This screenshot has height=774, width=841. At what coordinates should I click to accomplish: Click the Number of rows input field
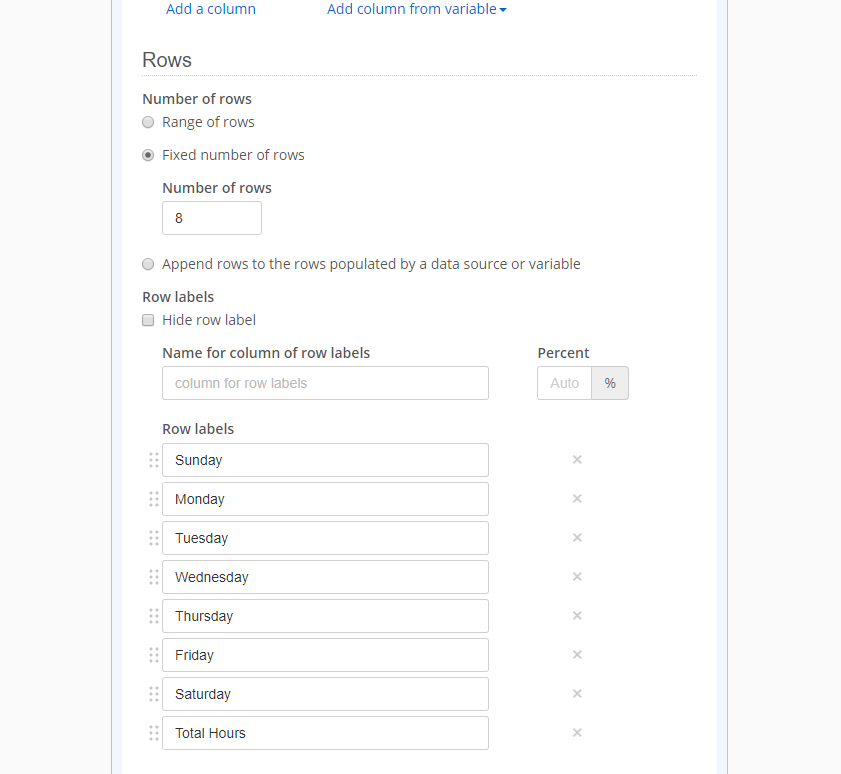[x=212, y=218]
